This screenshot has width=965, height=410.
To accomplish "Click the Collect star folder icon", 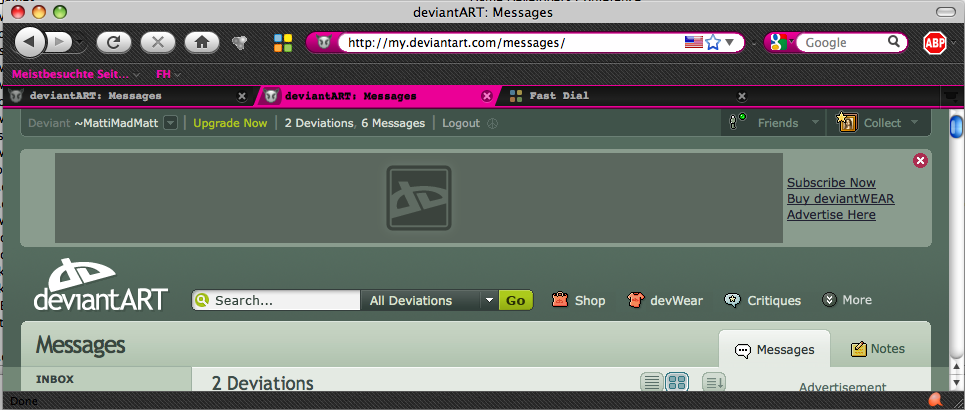I will point(847,122).
